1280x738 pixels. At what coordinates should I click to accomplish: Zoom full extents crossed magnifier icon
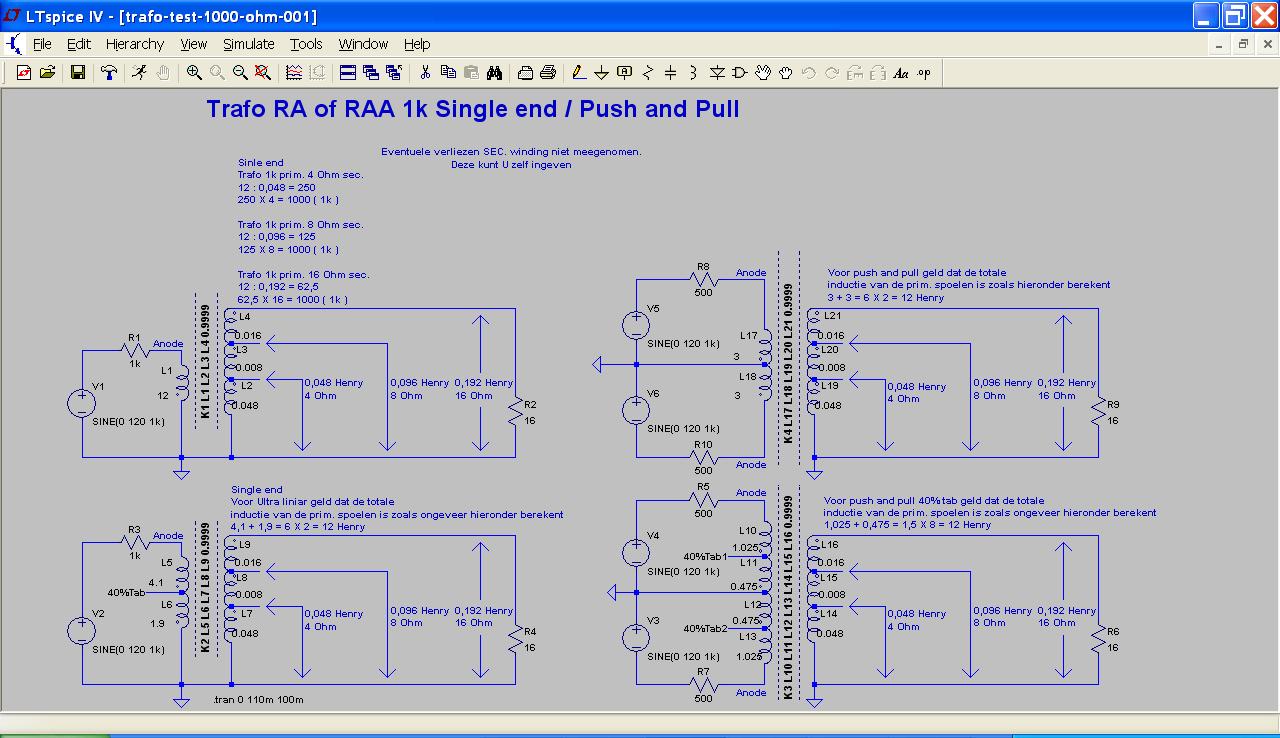262,72
